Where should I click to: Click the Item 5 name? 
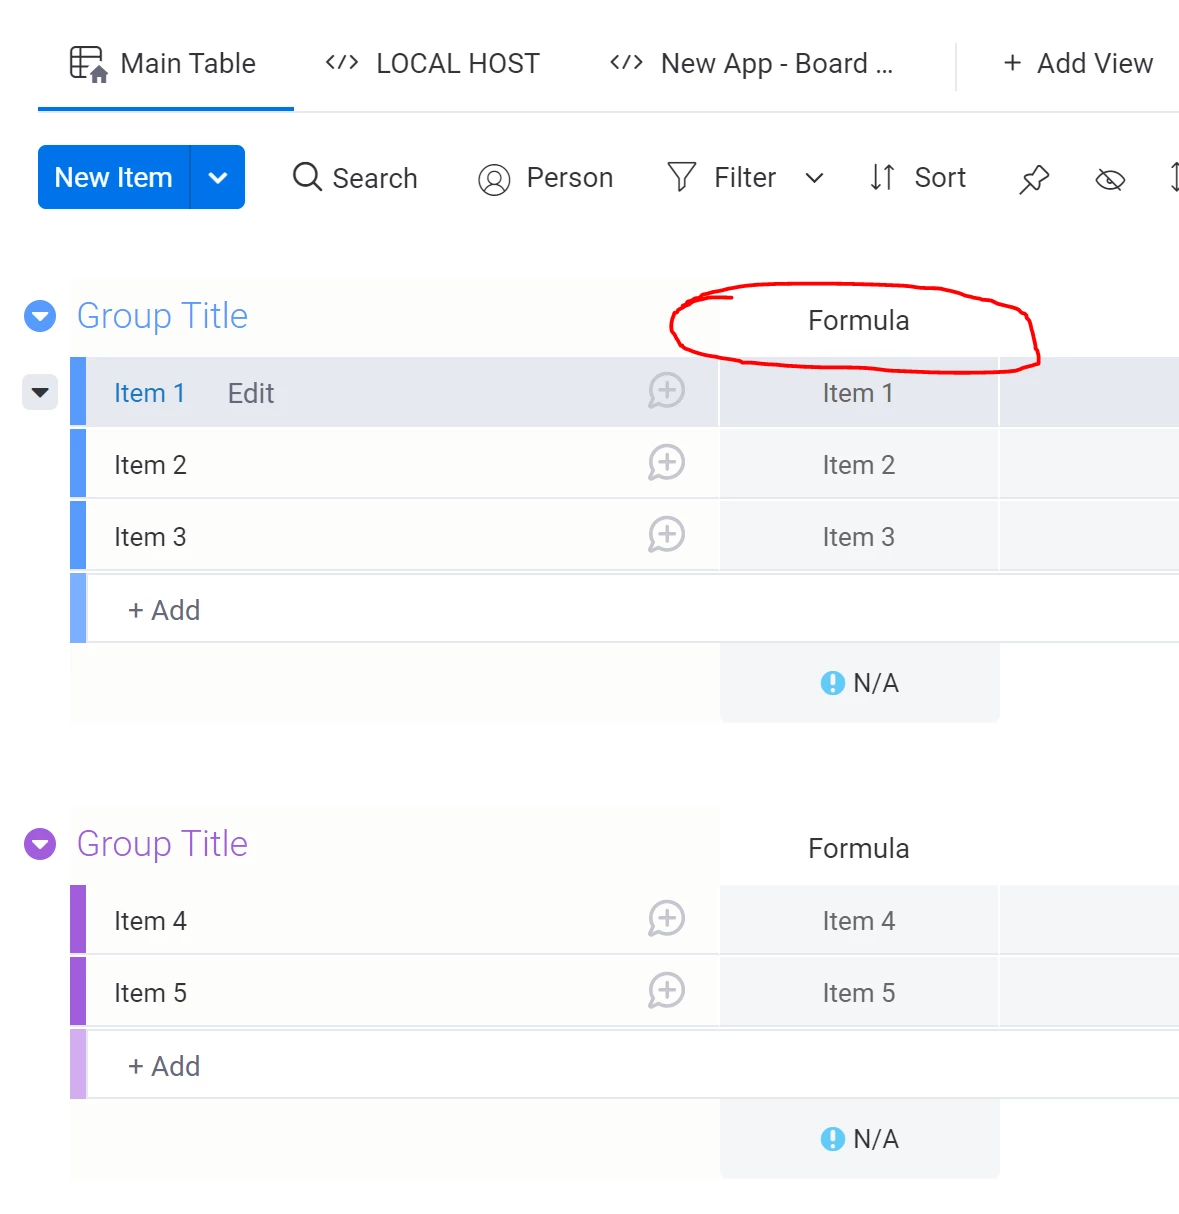click(x=150, y=993)
